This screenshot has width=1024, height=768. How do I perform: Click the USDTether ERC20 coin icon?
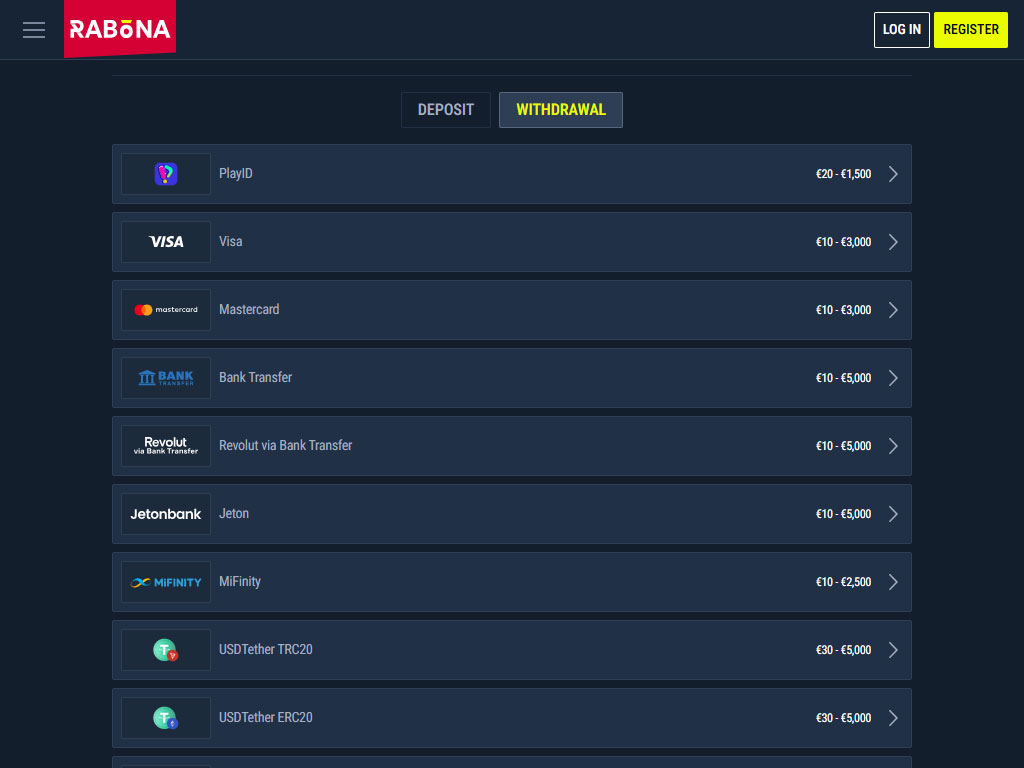click(x=166, y=718)
